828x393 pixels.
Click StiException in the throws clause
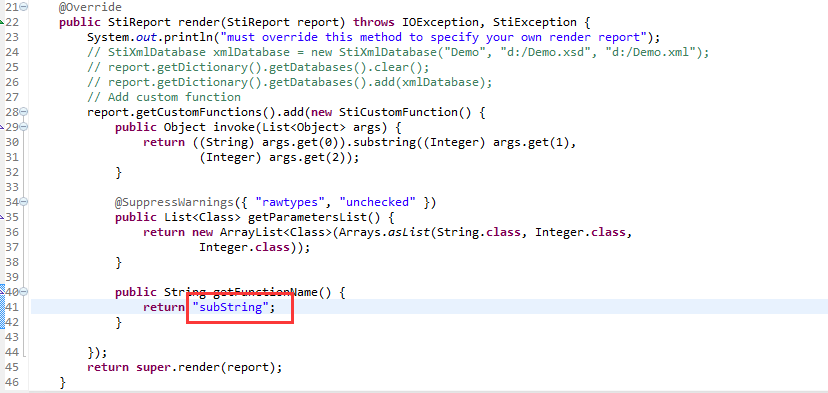[x=535, y=22]
